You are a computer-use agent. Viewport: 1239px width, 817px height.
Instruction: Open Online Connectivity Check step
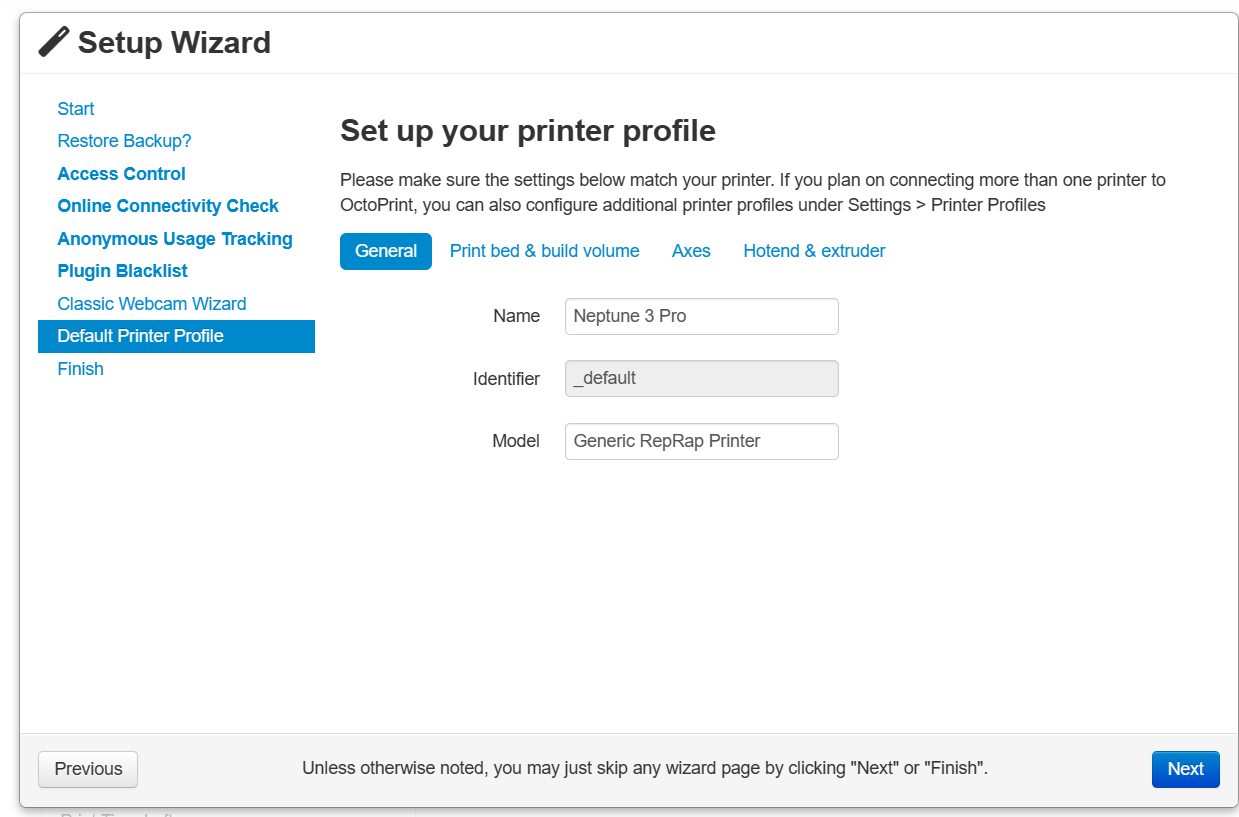pos(168,206)
